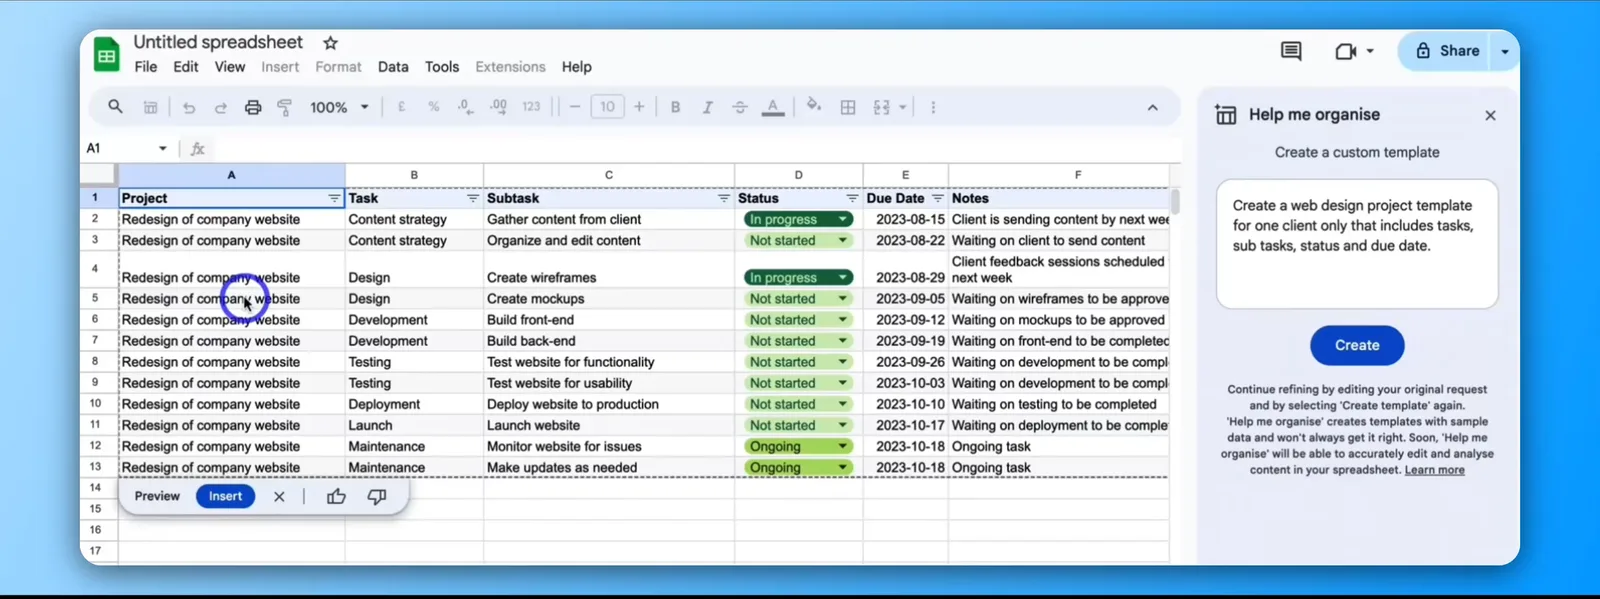Click the Create button
The height and width of the screenshot is (599, 1600).
[x=1357, y=345]
